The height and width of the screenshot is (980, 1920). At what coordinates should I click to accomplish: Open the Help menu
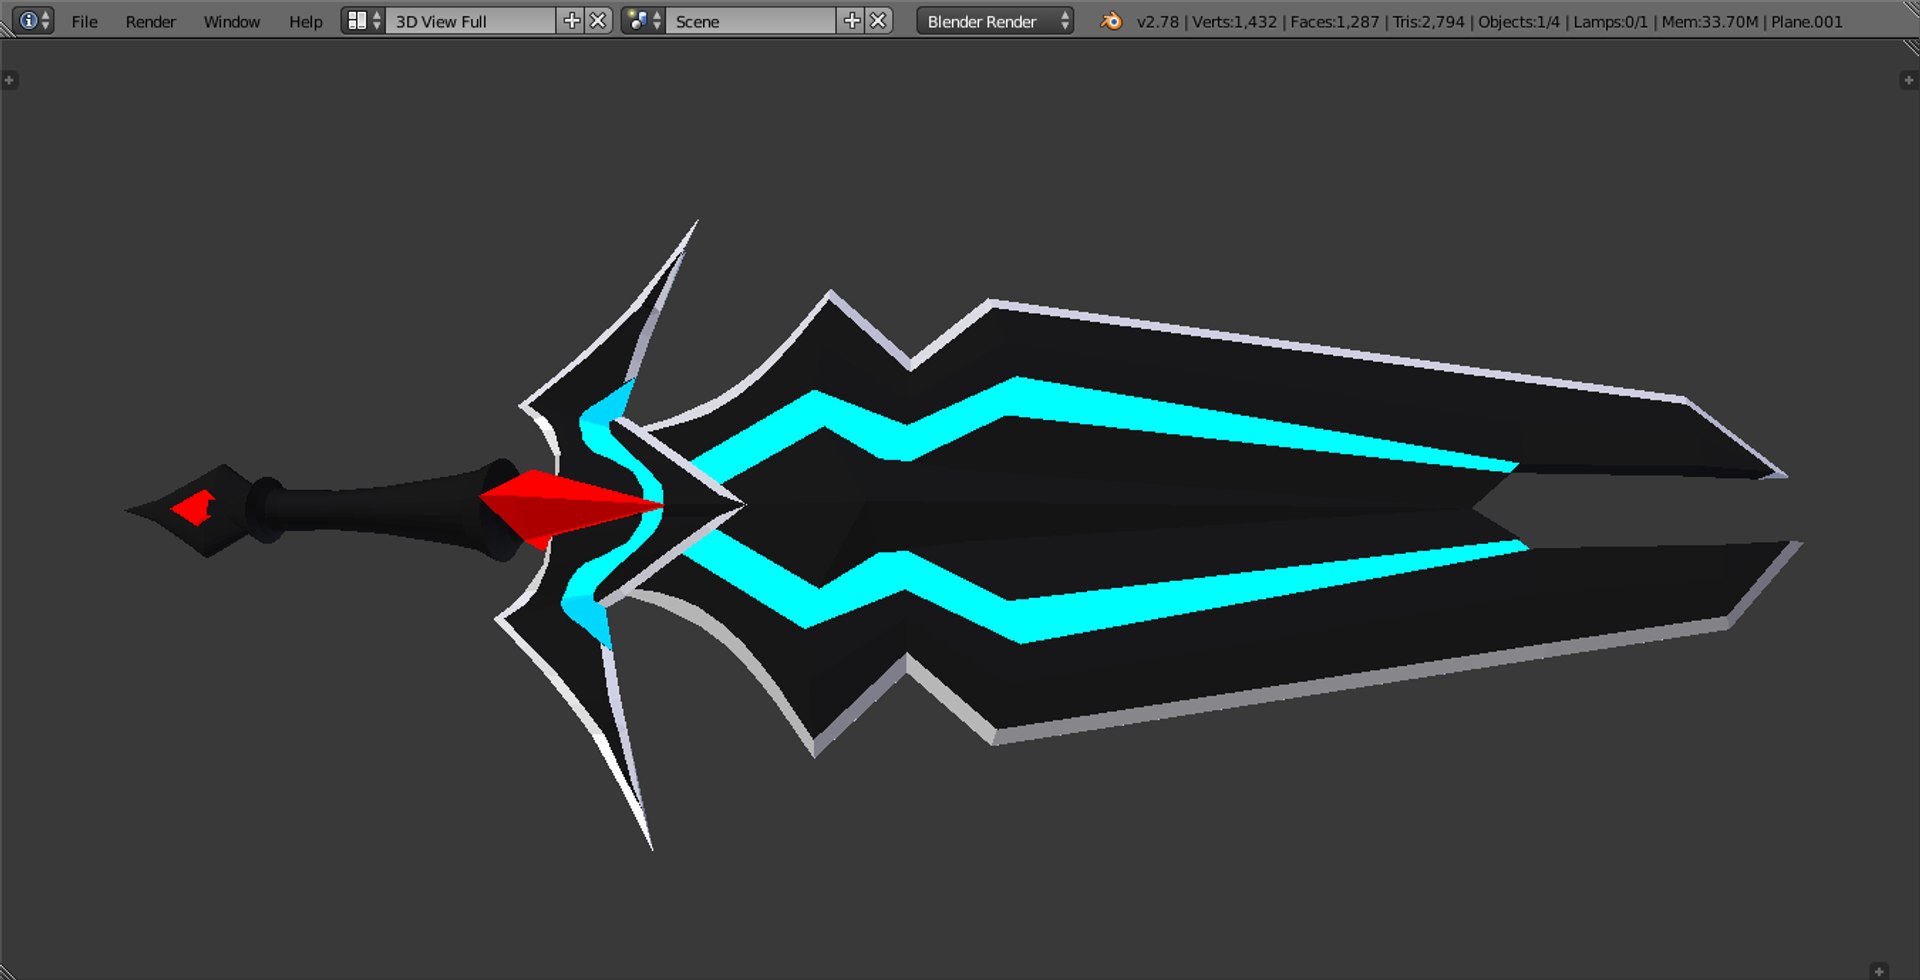(305, 21)
